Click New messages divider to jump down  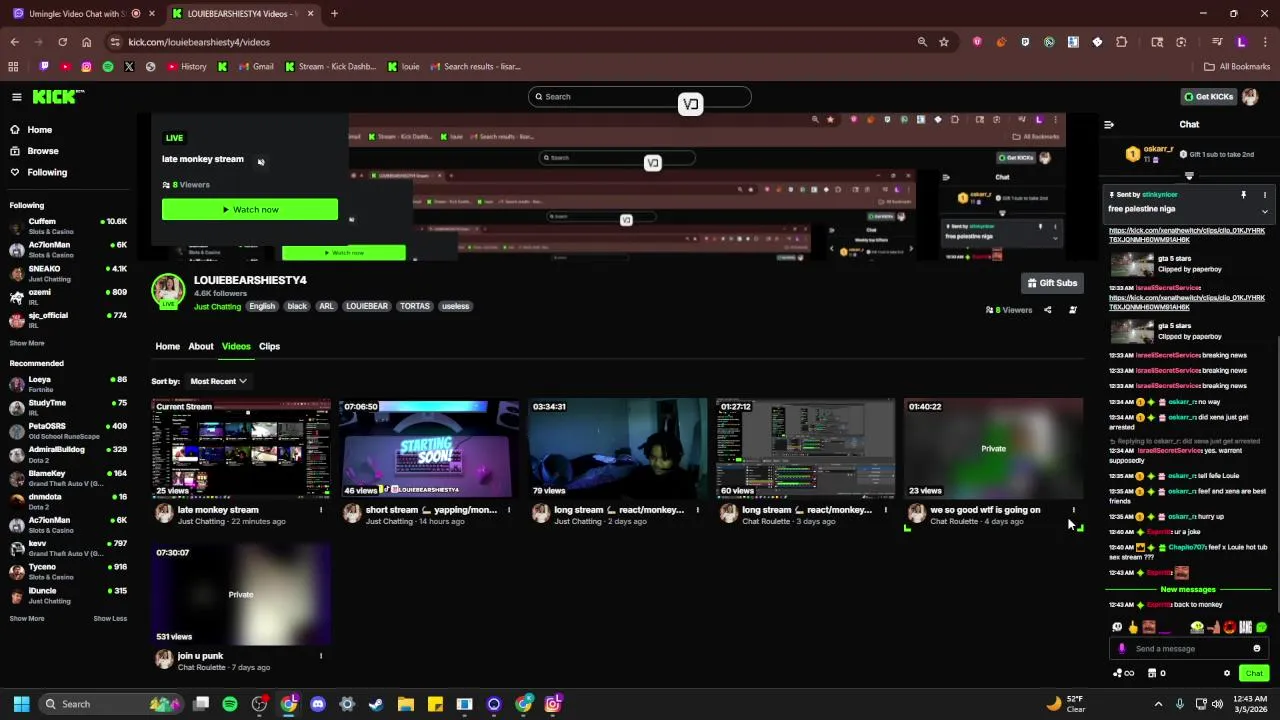[1188, 590]
